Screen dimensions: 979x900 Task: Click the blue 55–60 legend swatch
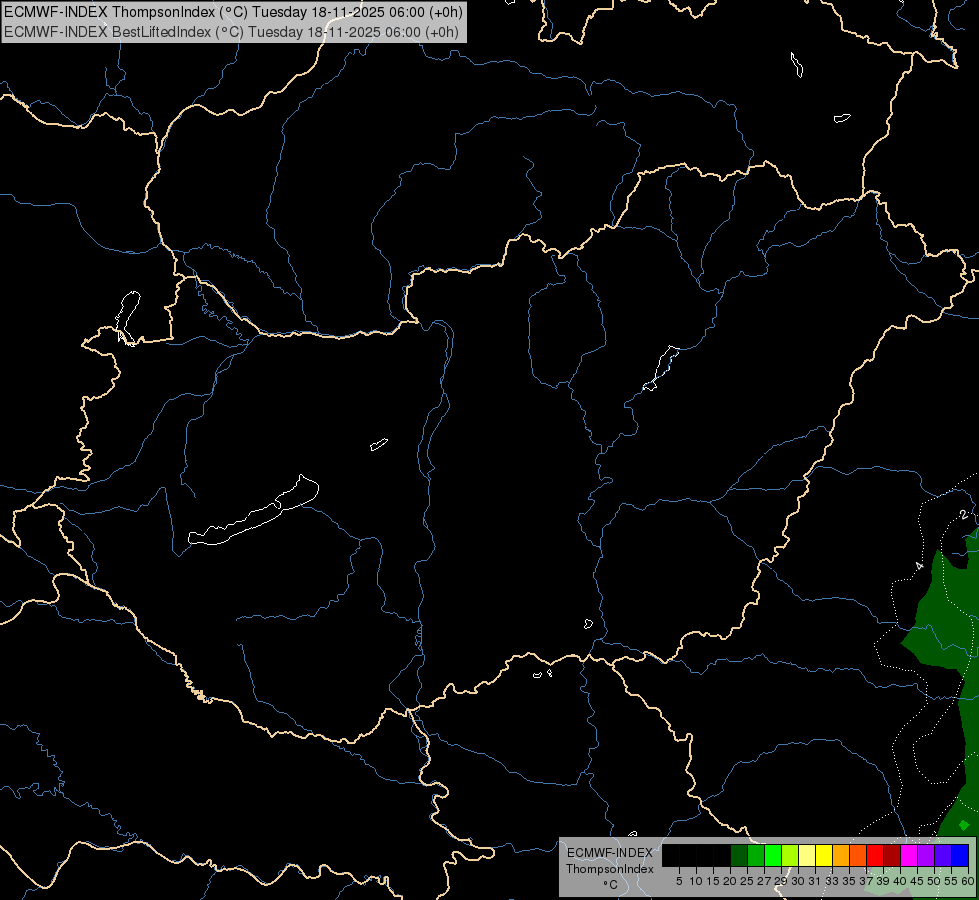pos(960,855)
